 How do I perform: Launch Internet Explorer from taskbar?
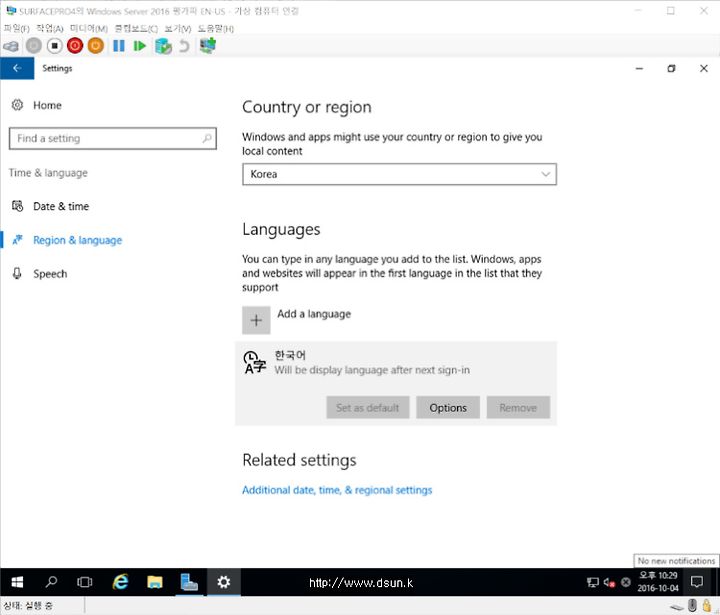click(x=120, y=582)
